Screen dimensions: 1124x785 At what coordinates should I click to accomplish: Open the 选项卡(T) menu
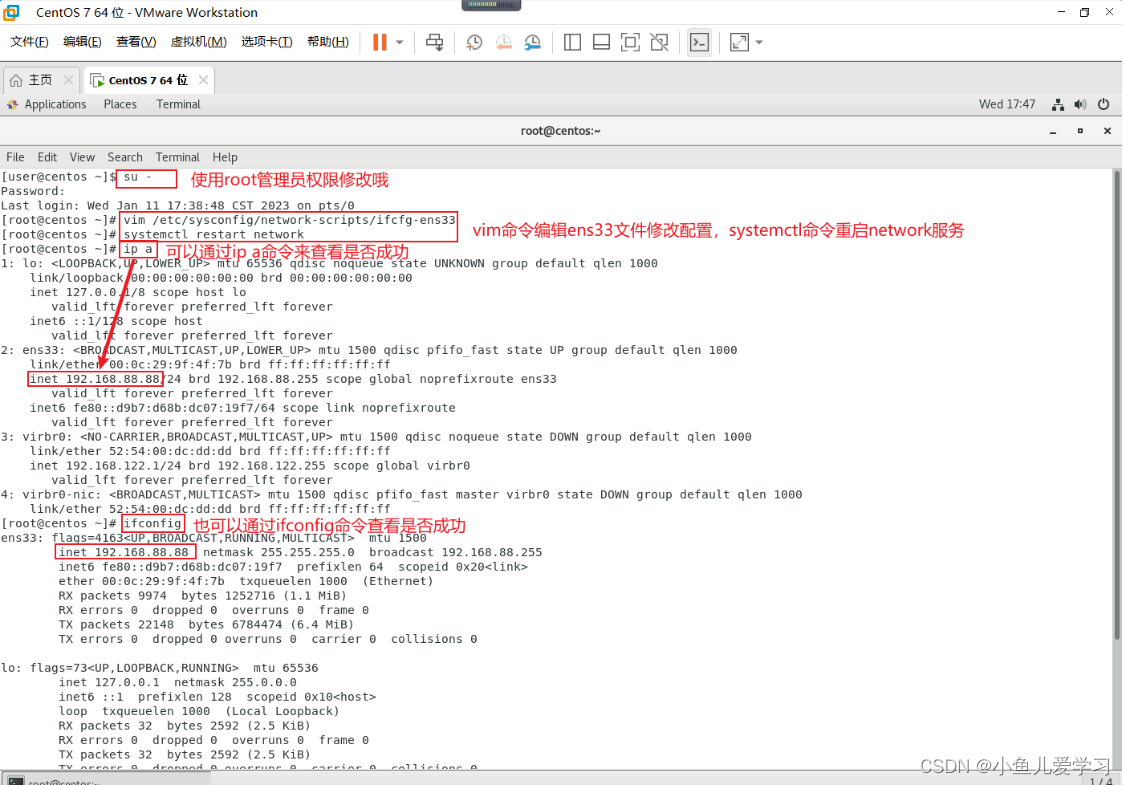(267, 42)
